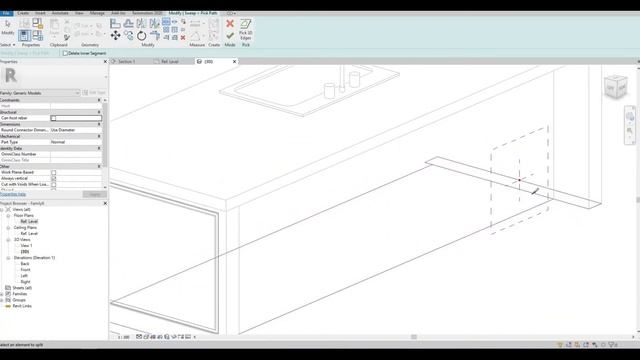Switch to Ref. Level view tab
This screenshot has width=640, height=360.
[x=170, y=61]
